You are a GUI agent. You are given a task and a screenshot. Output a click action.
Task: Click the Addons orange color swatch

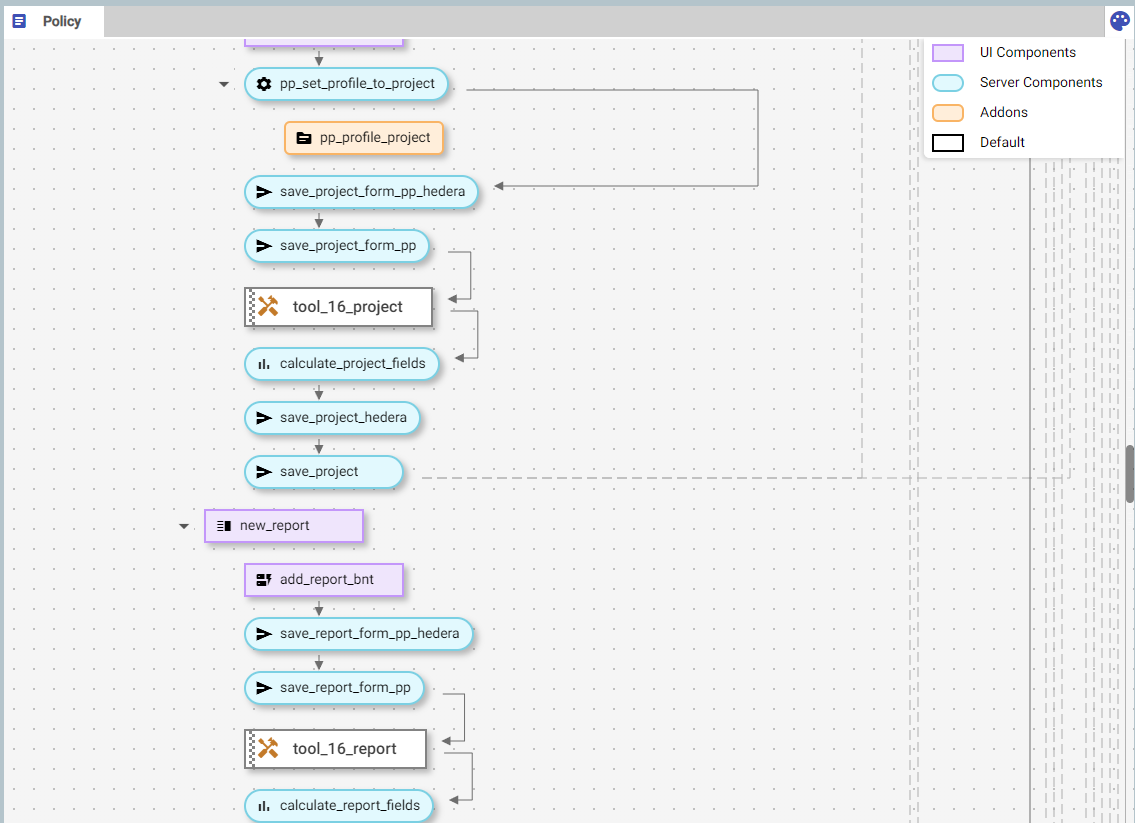click(x=947, y=113)
